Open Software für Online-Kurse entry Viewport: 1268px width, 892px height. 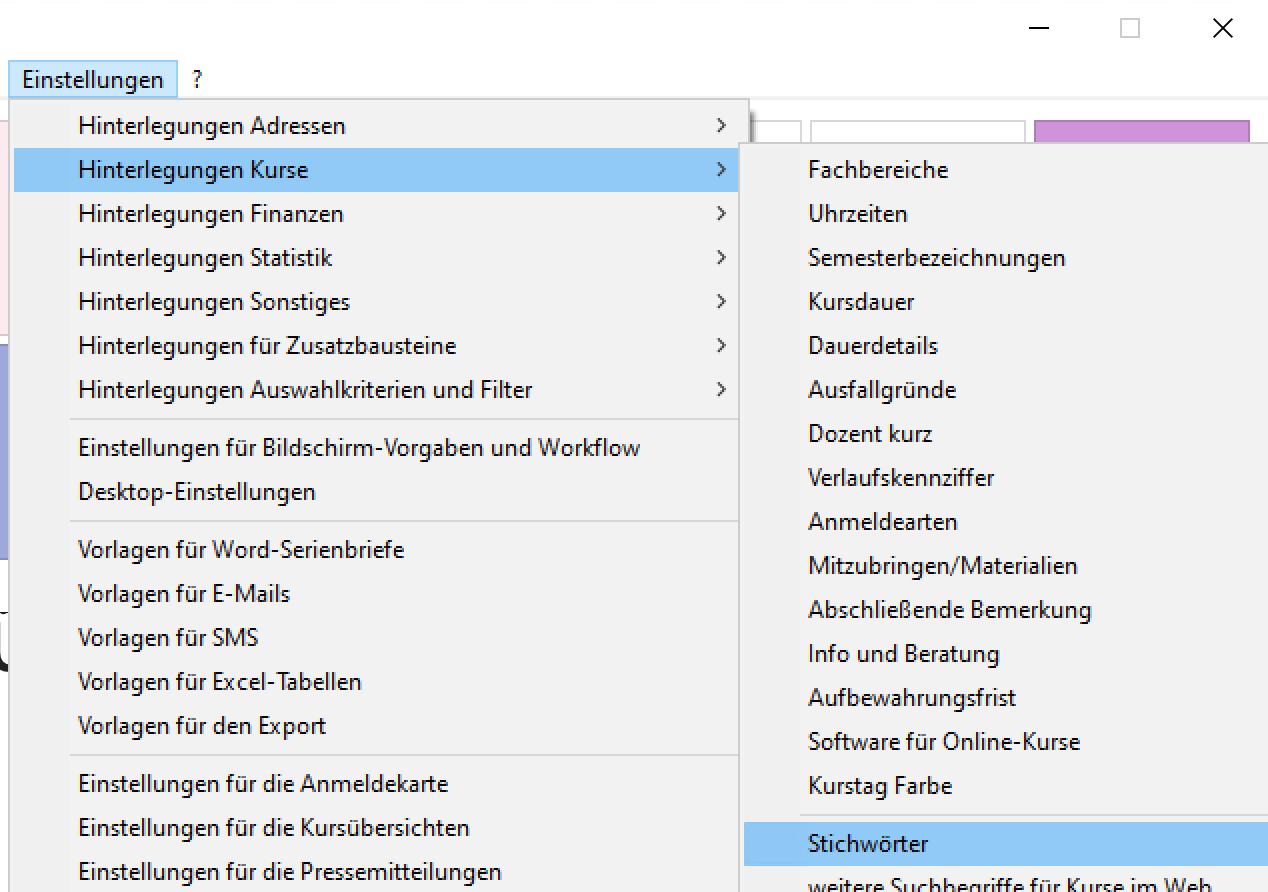1006,742
